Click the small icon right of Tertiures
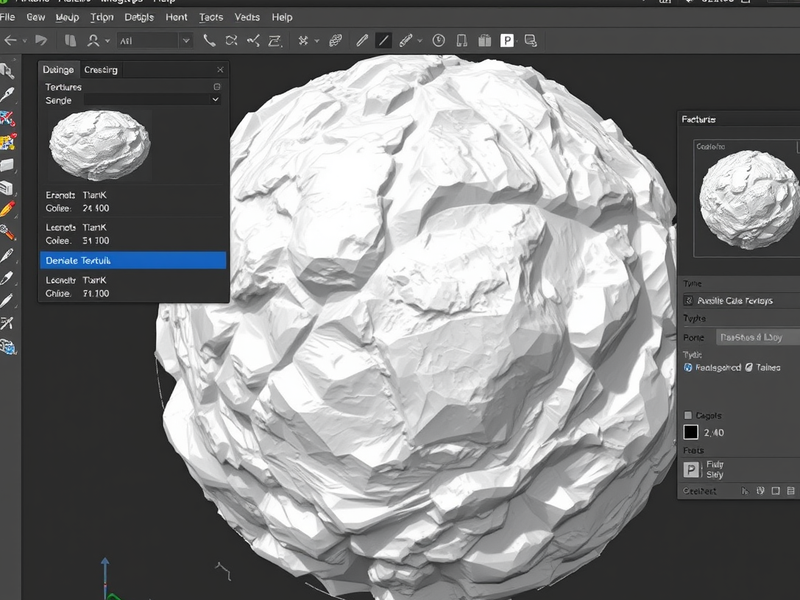 (x=217, y=87)
